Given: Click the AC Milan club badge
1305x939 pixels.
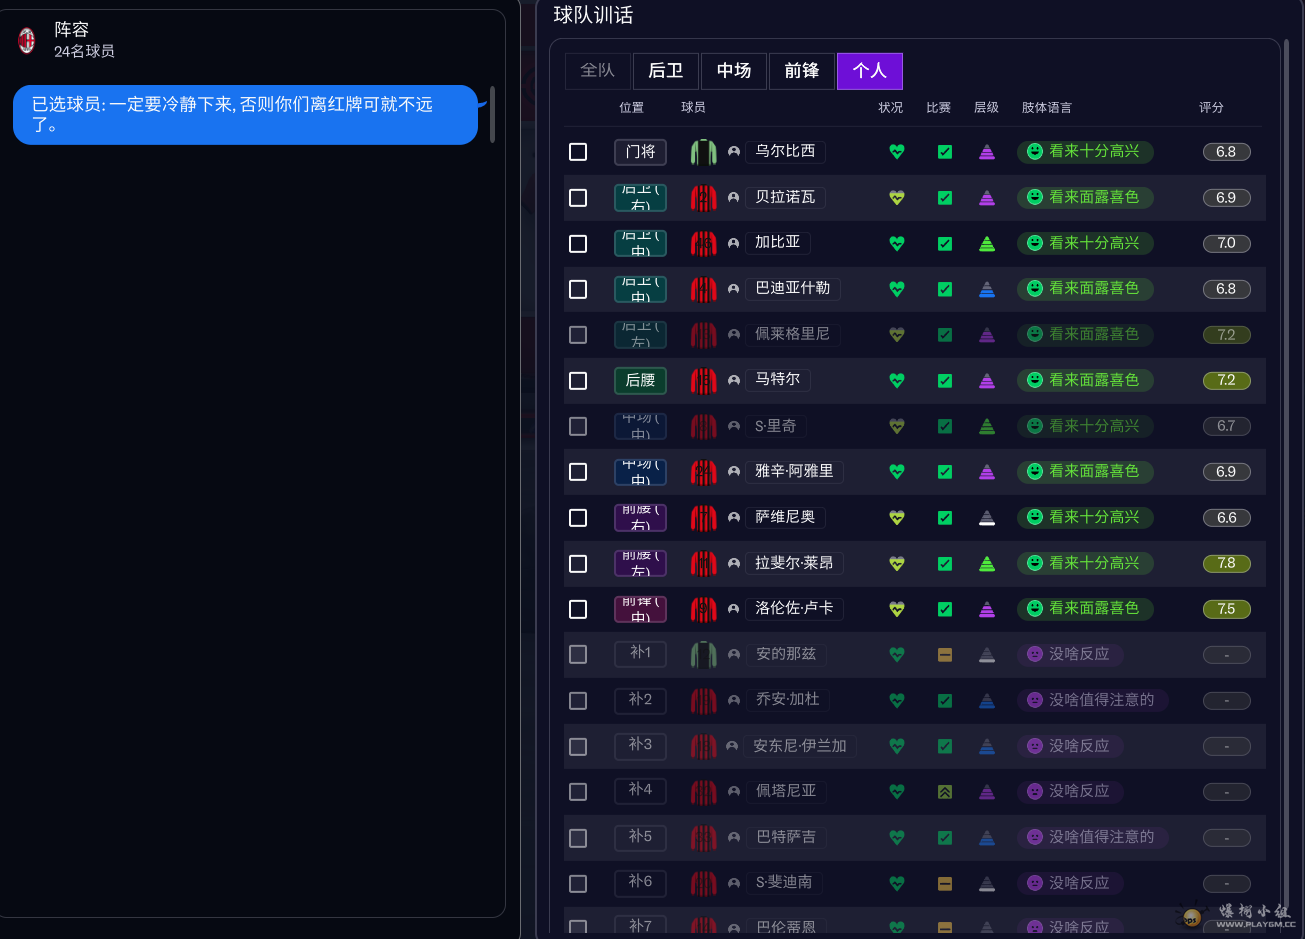Looking at the screenshot, I should pos(27,41).
